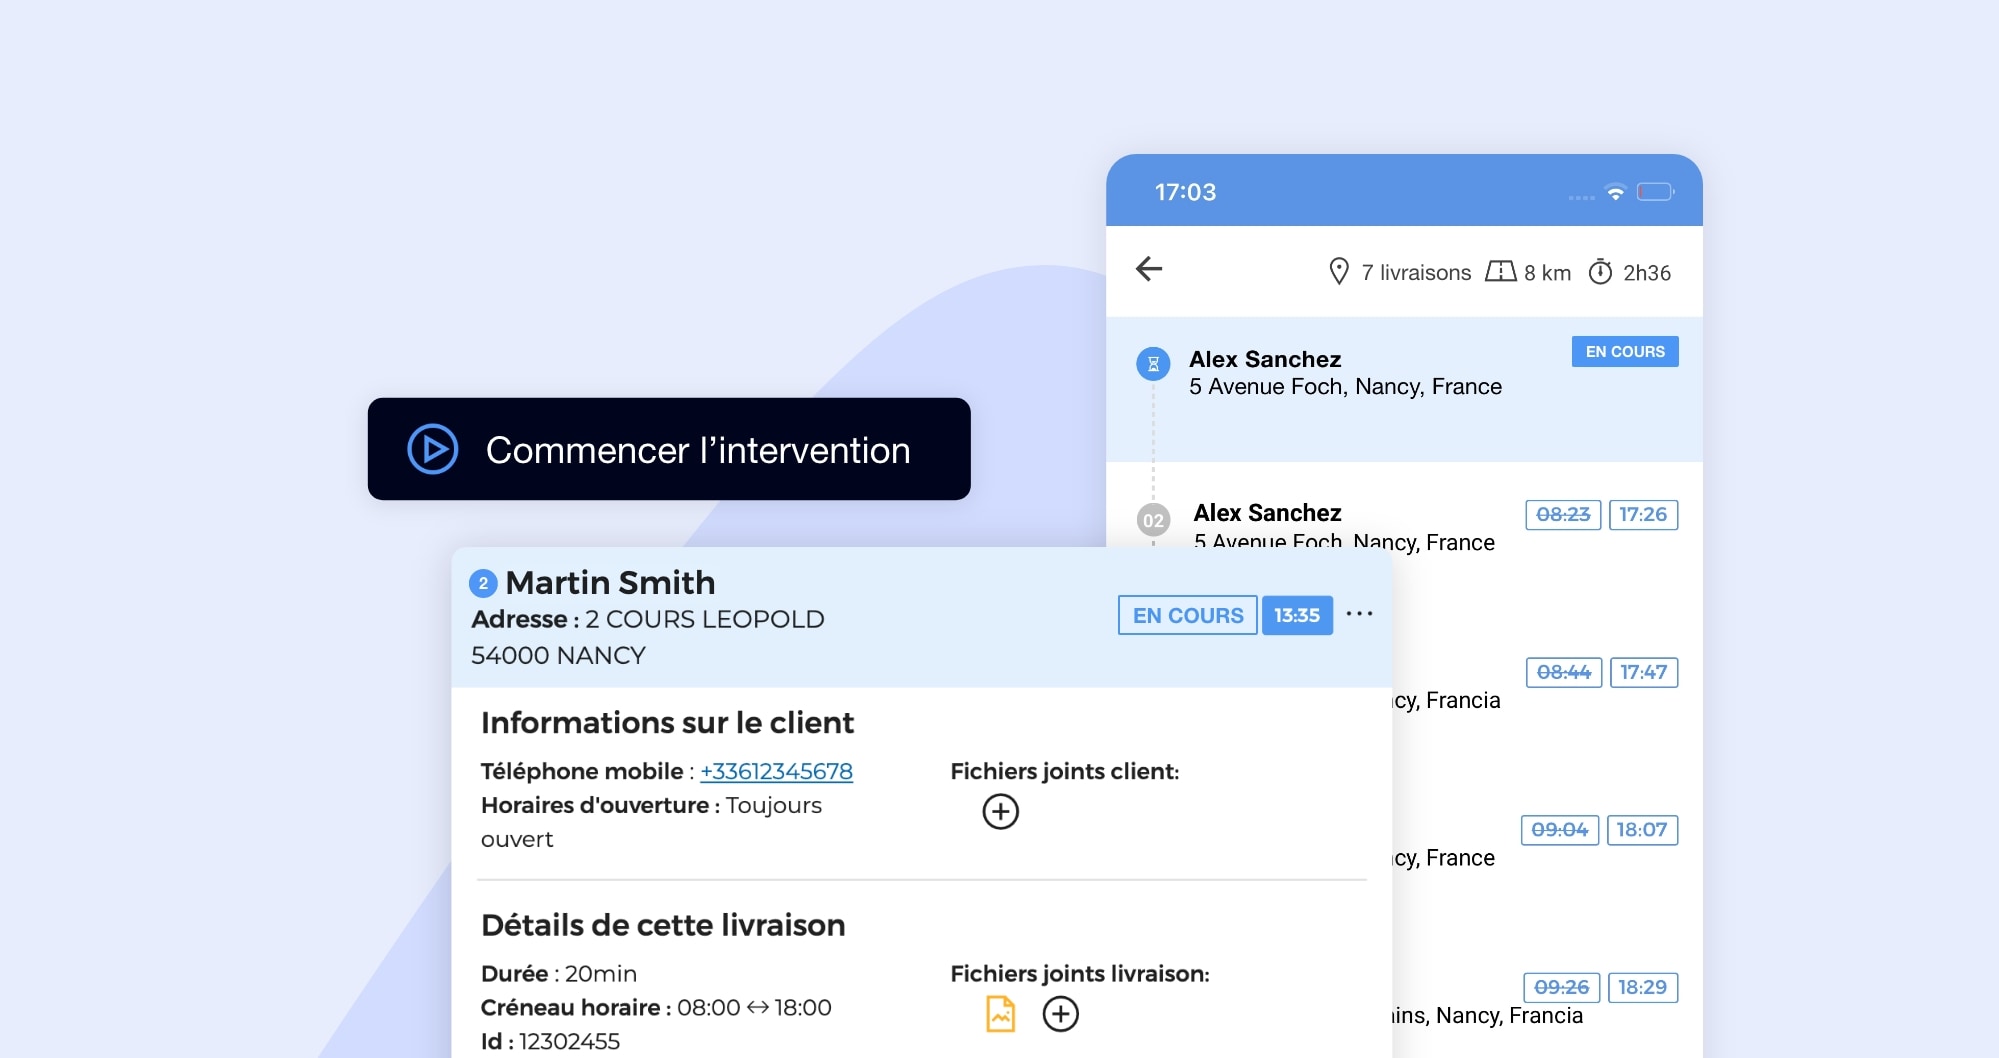Image resolution: width=1999 pixels, height=1058 pixels.
Task: Click the play icon on Commencer l'intervention
Action: tap(433, 450)
